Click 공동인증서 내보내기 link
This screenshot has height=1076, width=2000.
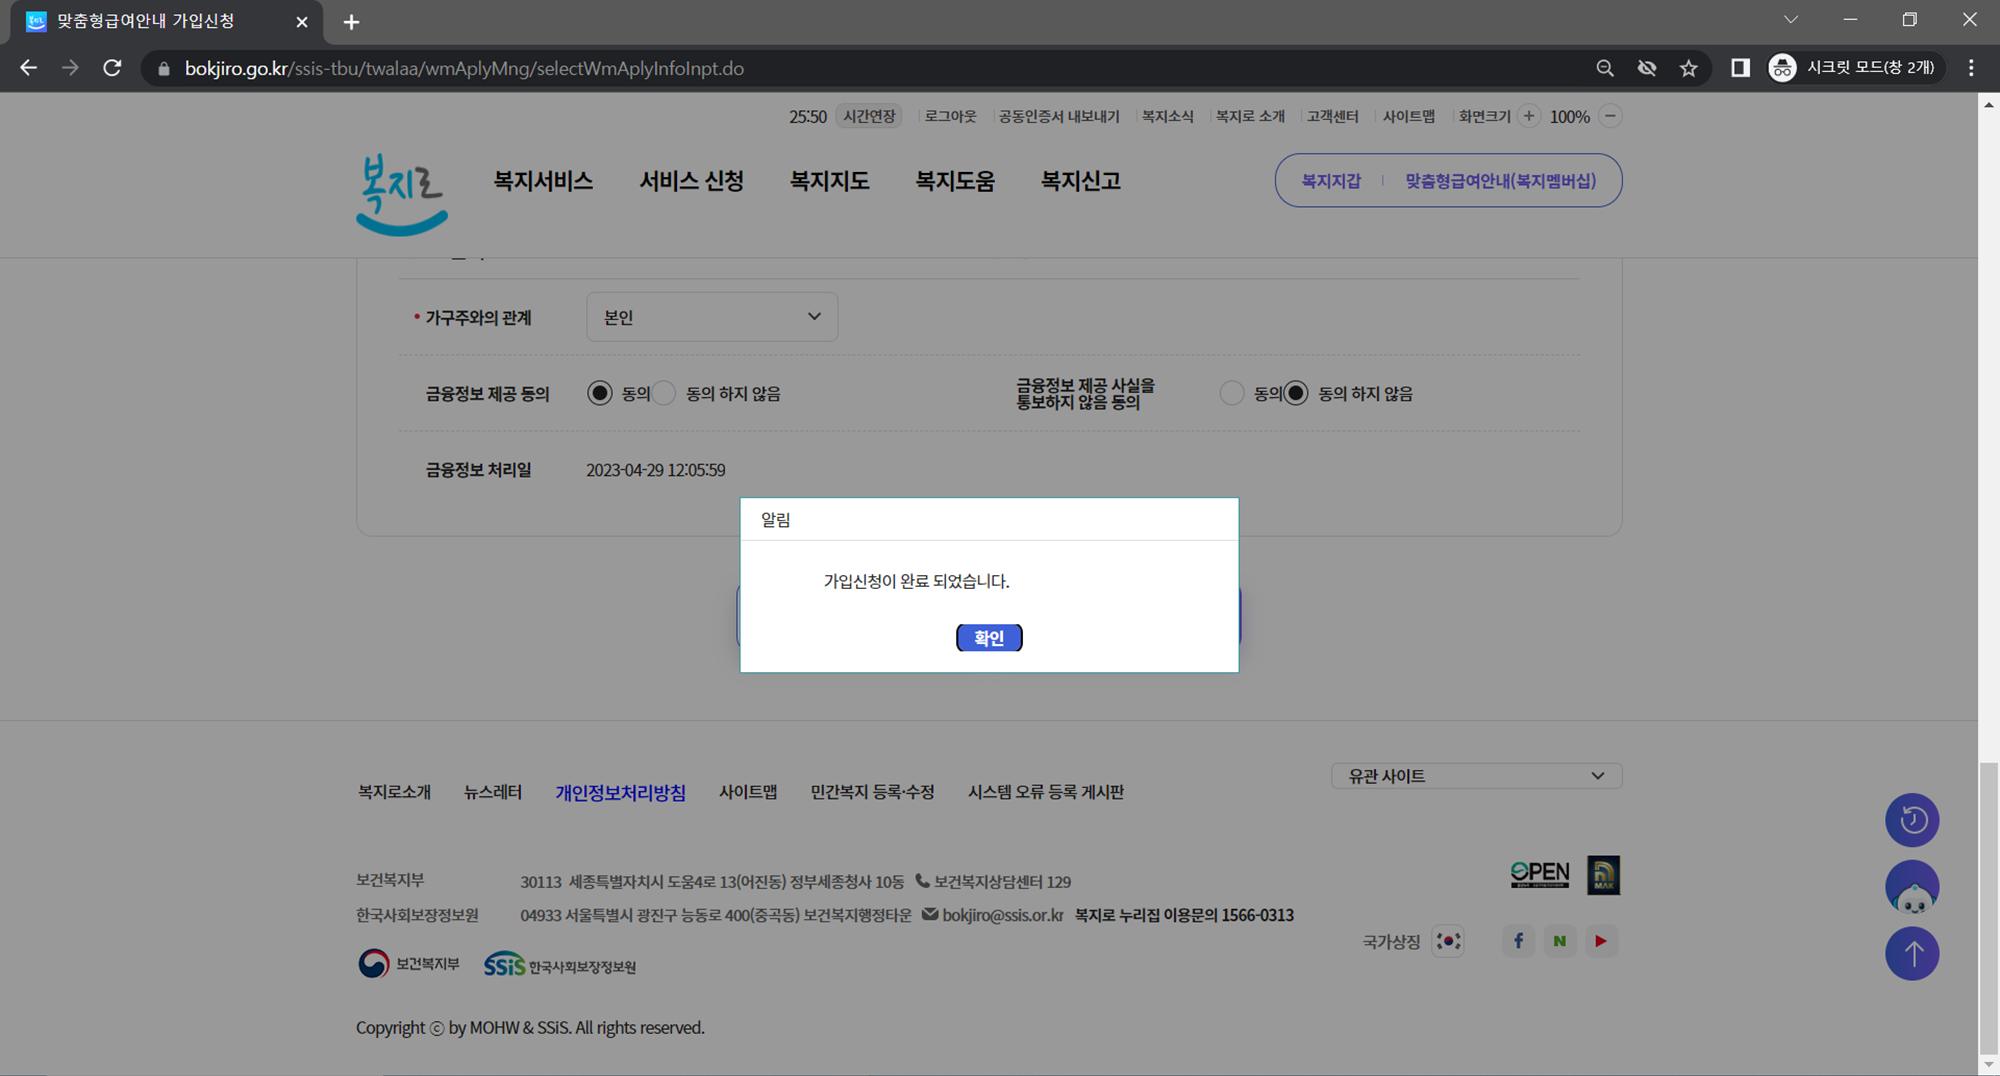click(x=1059, y=116)
